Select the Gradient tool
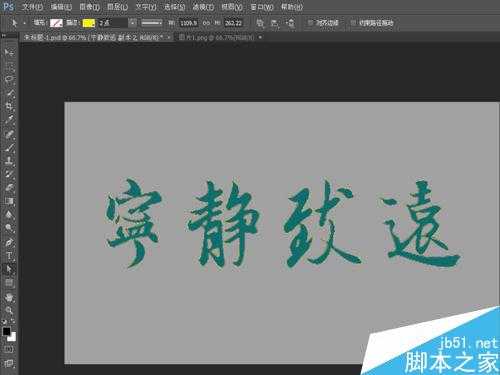Image resolution: width=500 pixels, height=375 pixels. (x=9, y=201)
